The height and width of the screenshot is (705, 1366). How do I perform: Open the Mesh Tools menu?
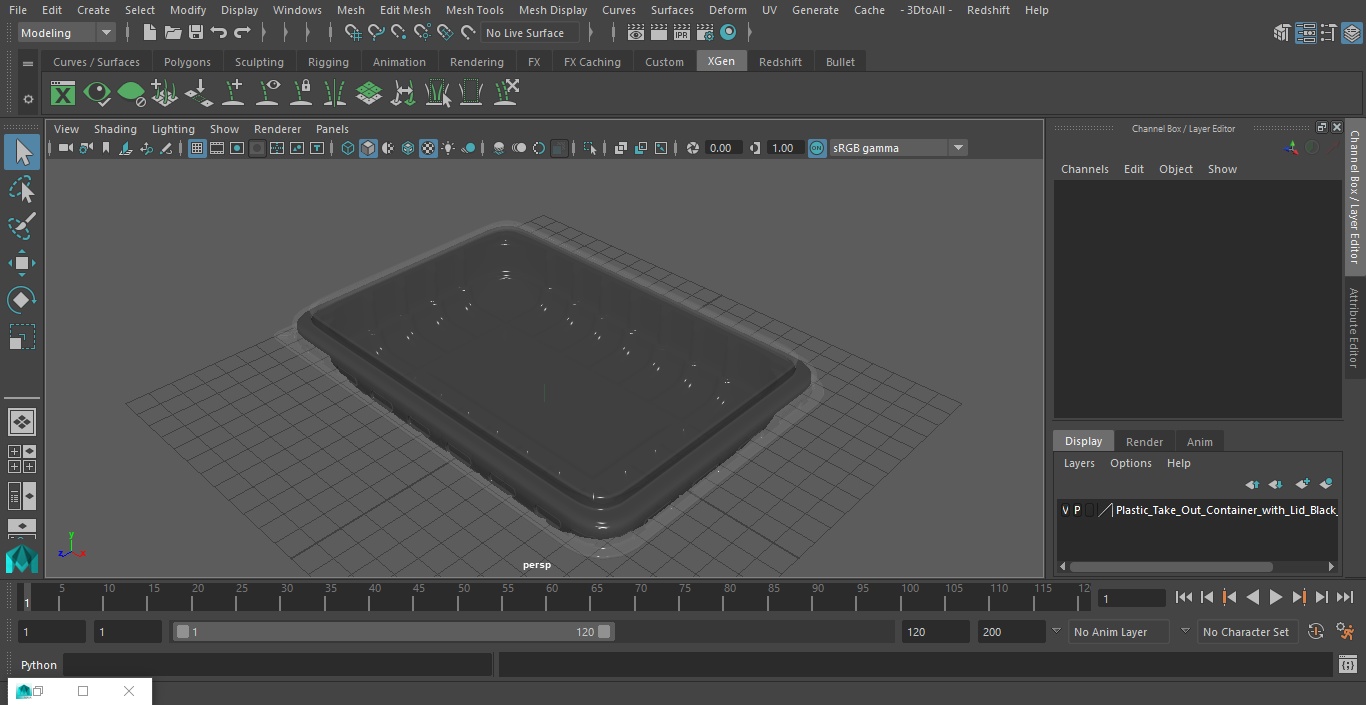coord(474,10)
